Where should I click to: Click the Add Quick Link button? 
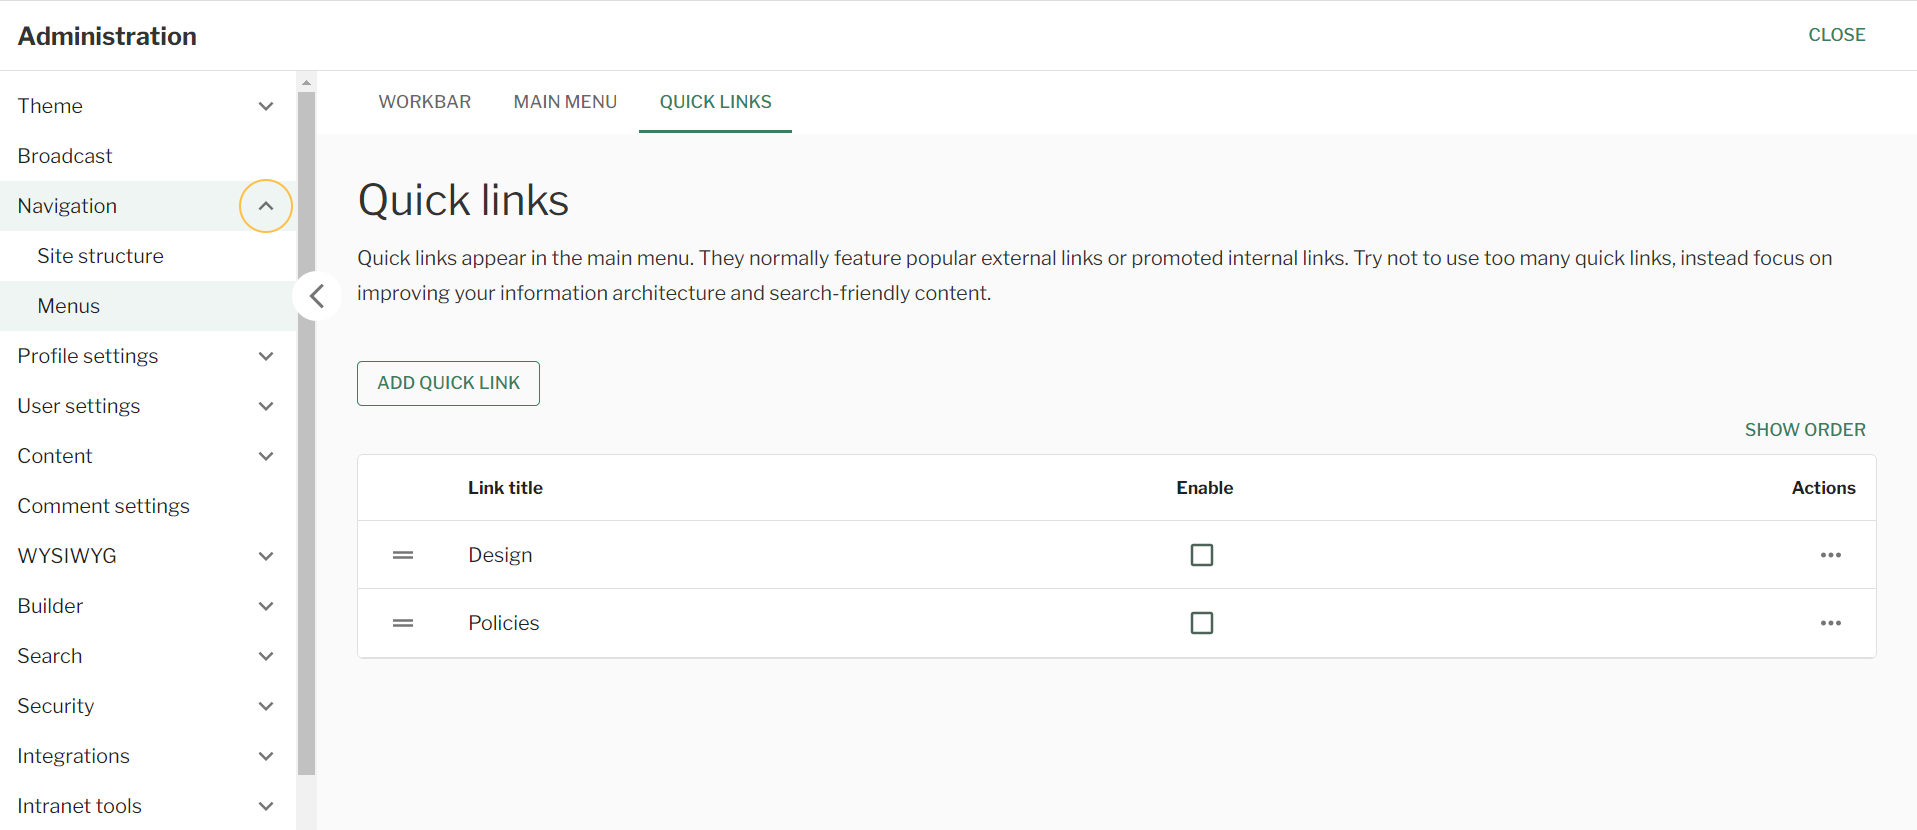click(x=448, y=383)
